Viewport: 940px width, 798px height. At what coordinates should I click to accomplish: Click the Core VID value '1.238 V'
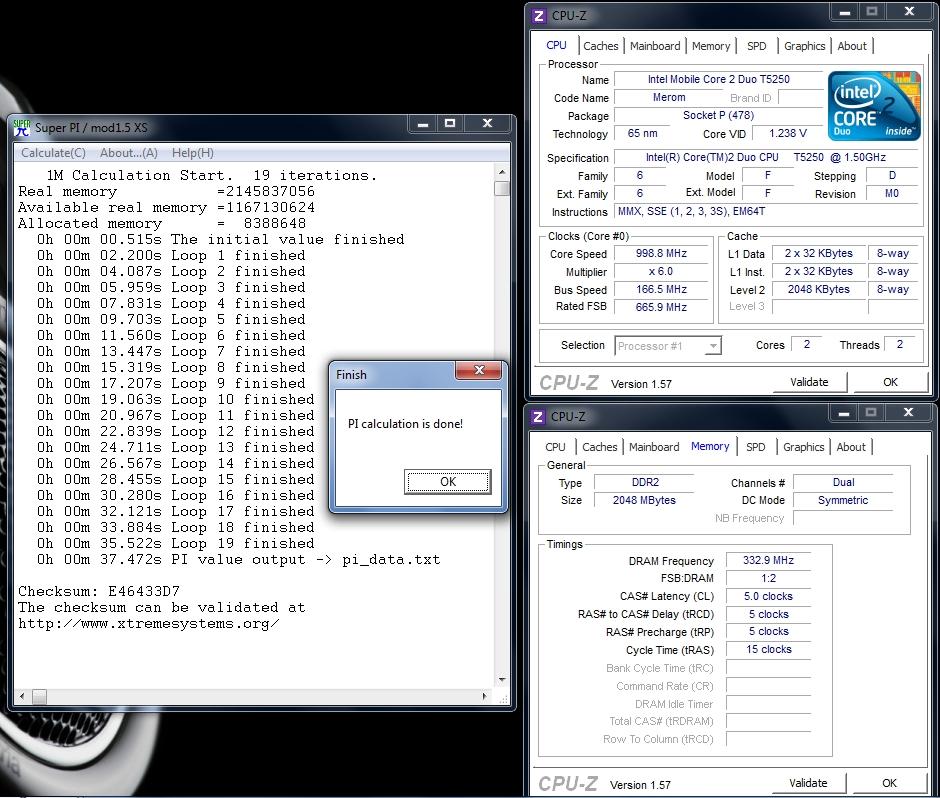[x=788, y=133]
